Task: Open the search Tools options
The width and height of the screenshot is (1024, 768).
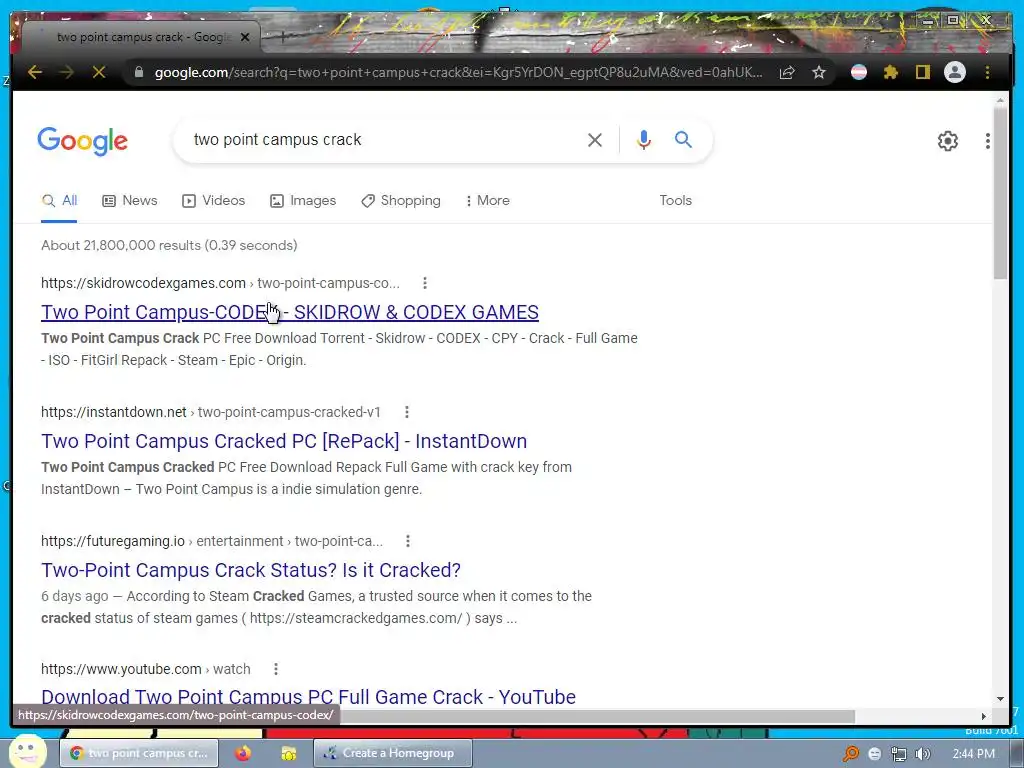Action: (x=675, y=200)
